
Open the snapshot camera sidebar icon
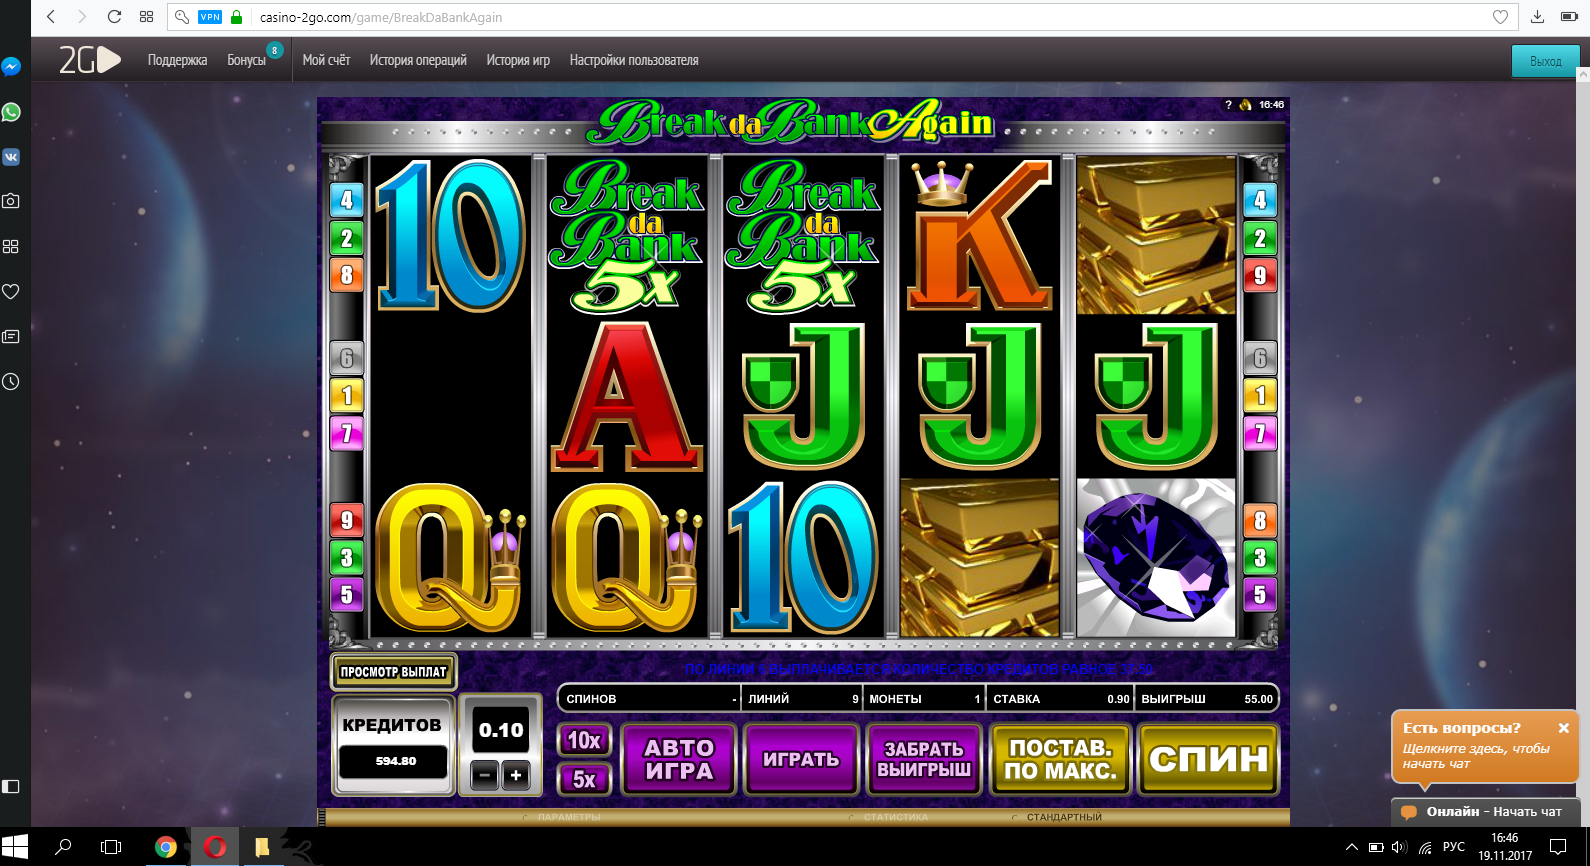coord(11,201)
